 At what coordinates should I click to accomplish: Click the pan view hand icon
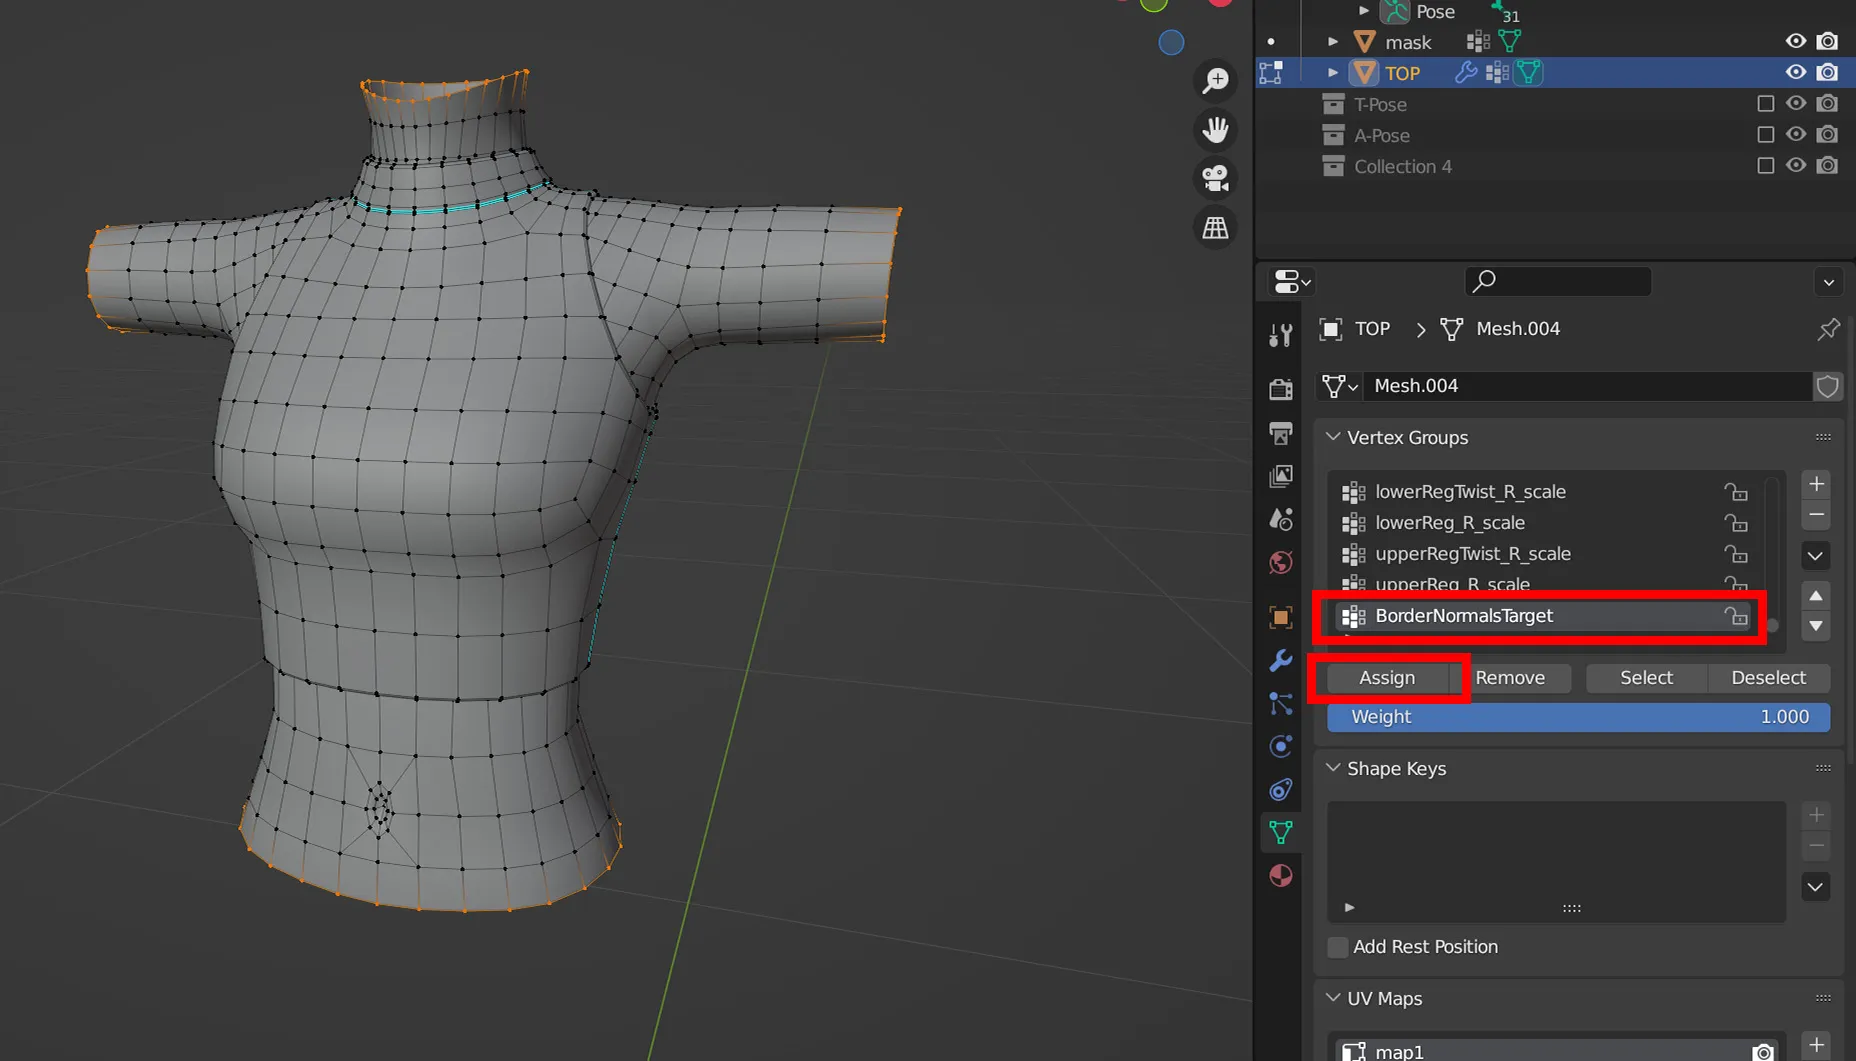pyautogui.click(x=1215, y=130)
